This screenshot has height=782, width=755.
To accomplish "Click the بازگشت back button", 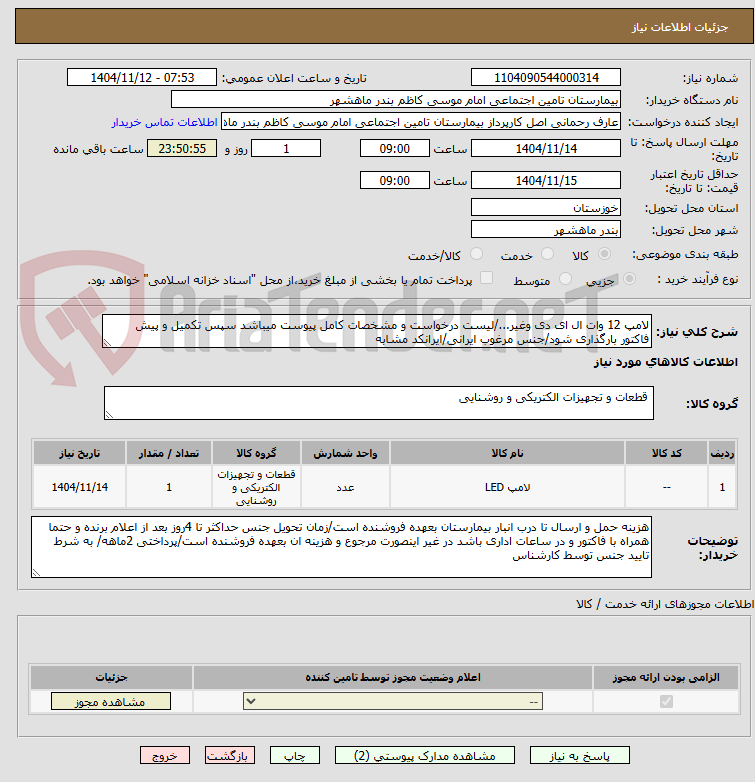I will [x=230, y=756].
